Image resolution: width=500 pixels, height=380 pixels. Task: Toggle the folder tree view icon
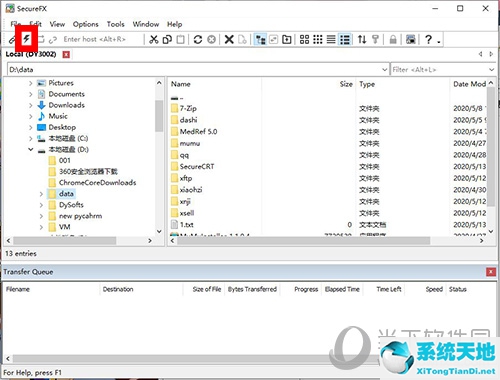[260, 39]
